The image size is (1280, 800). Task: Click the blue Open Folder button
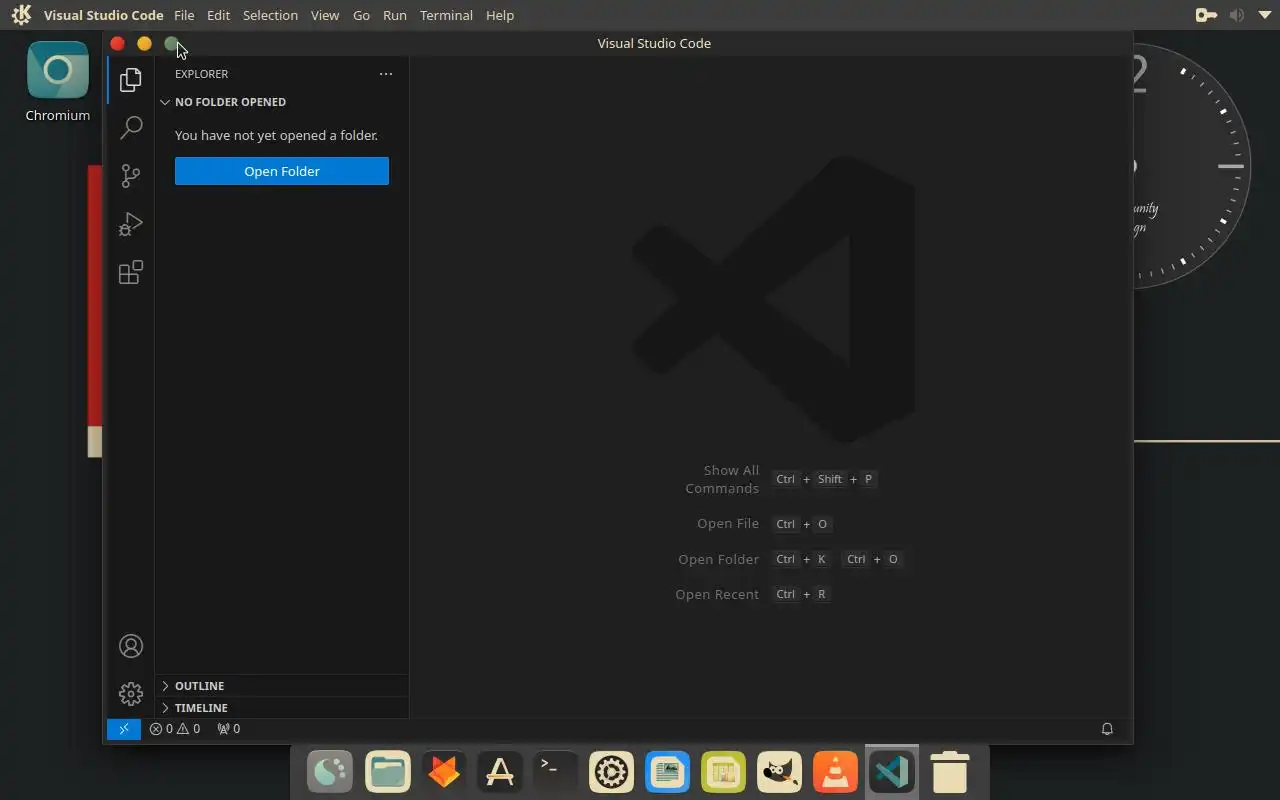coord(282,171)
